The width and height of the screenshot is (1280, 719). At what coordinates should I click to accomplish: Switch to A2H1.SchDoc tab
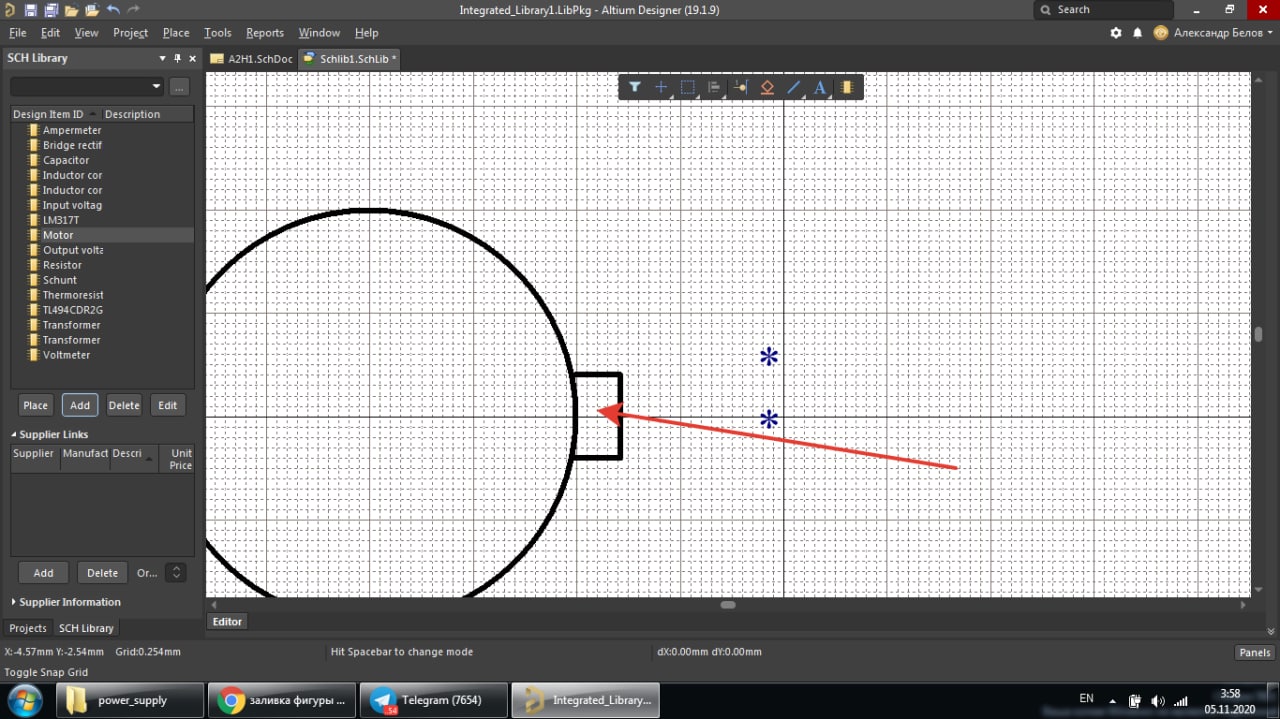coord(251,59)
